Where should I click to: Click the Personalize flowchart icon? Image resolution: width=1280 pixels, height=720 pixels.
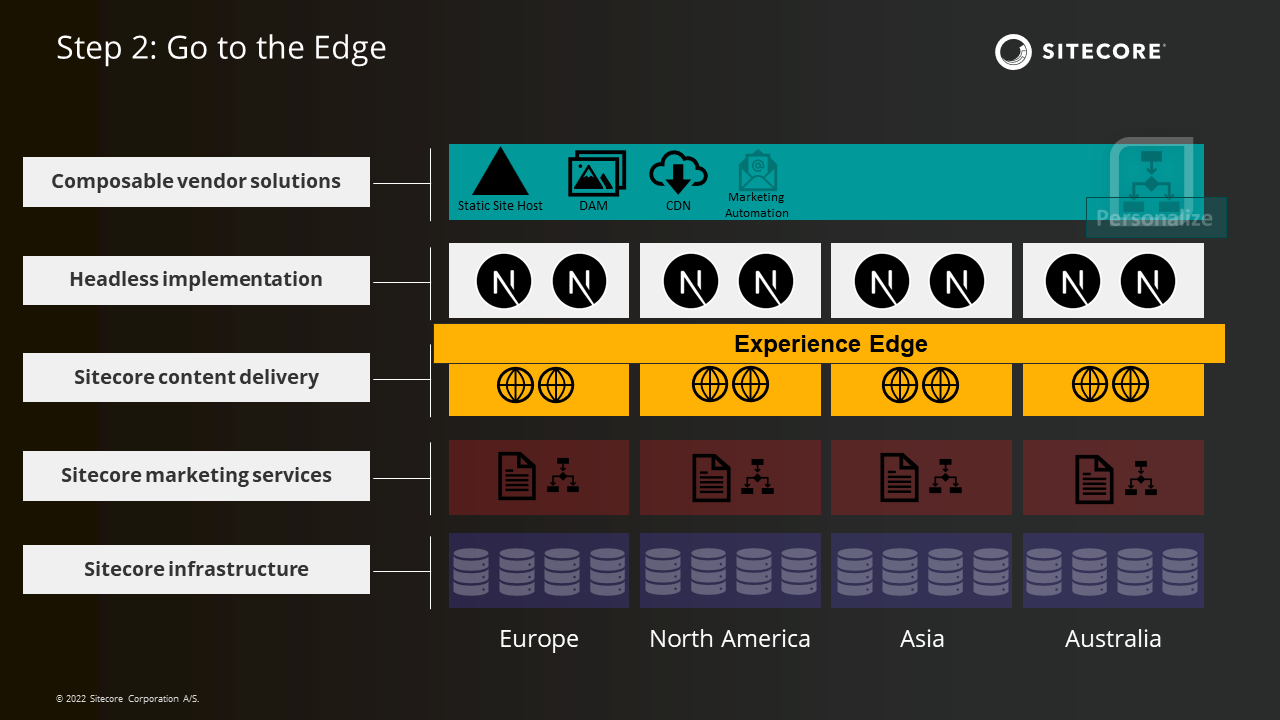(x=1151, y=179)
